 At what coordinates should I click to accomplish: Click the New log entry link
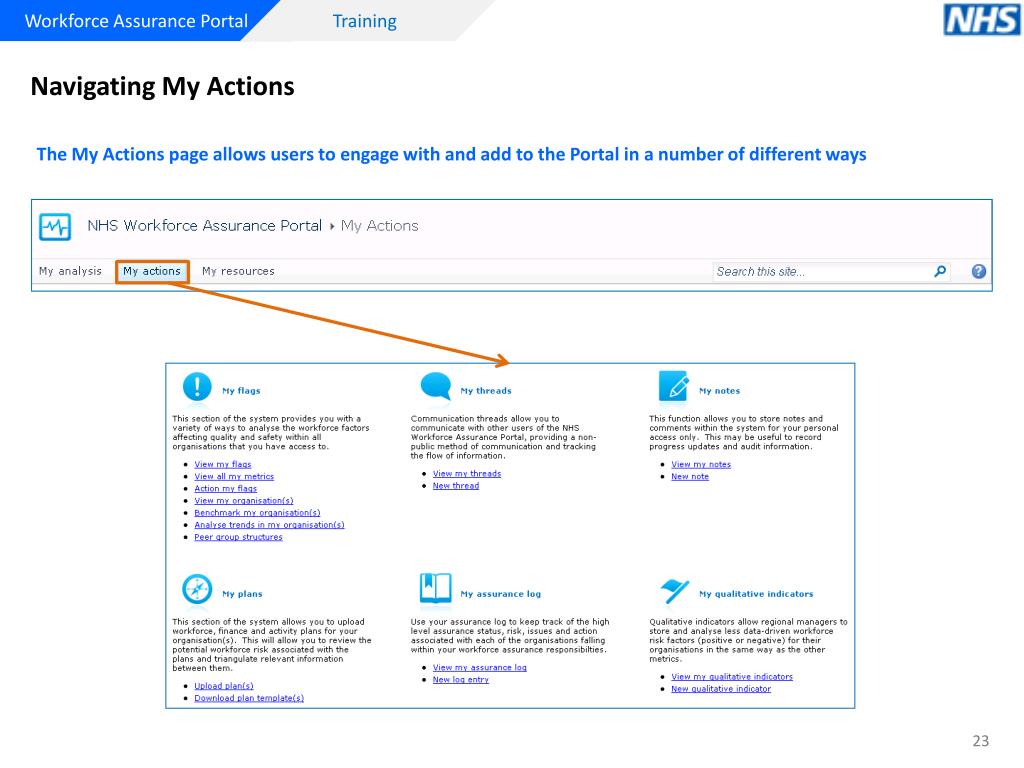(x=460, y=680)
